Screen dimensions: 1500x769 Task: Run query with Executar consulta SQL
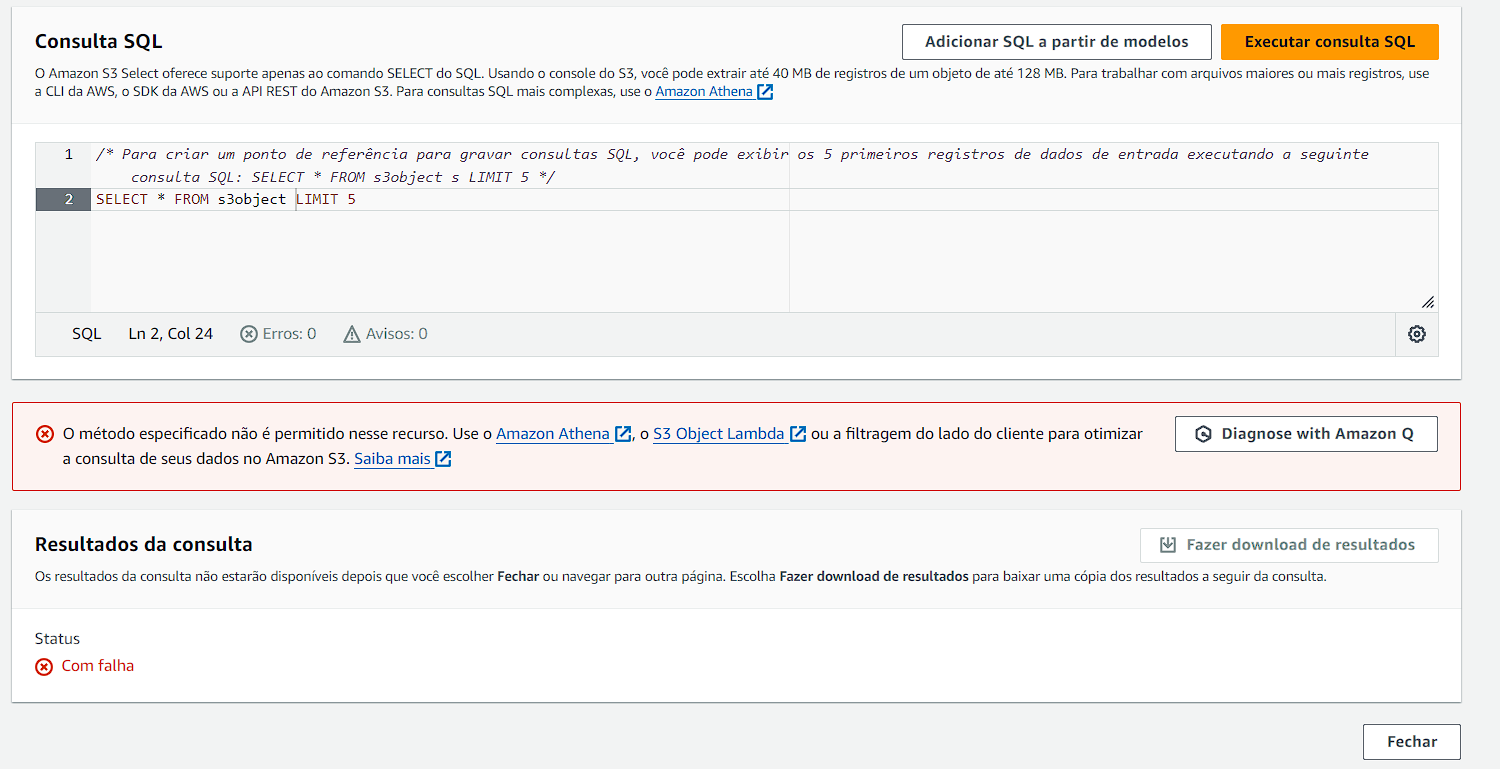1330,42
